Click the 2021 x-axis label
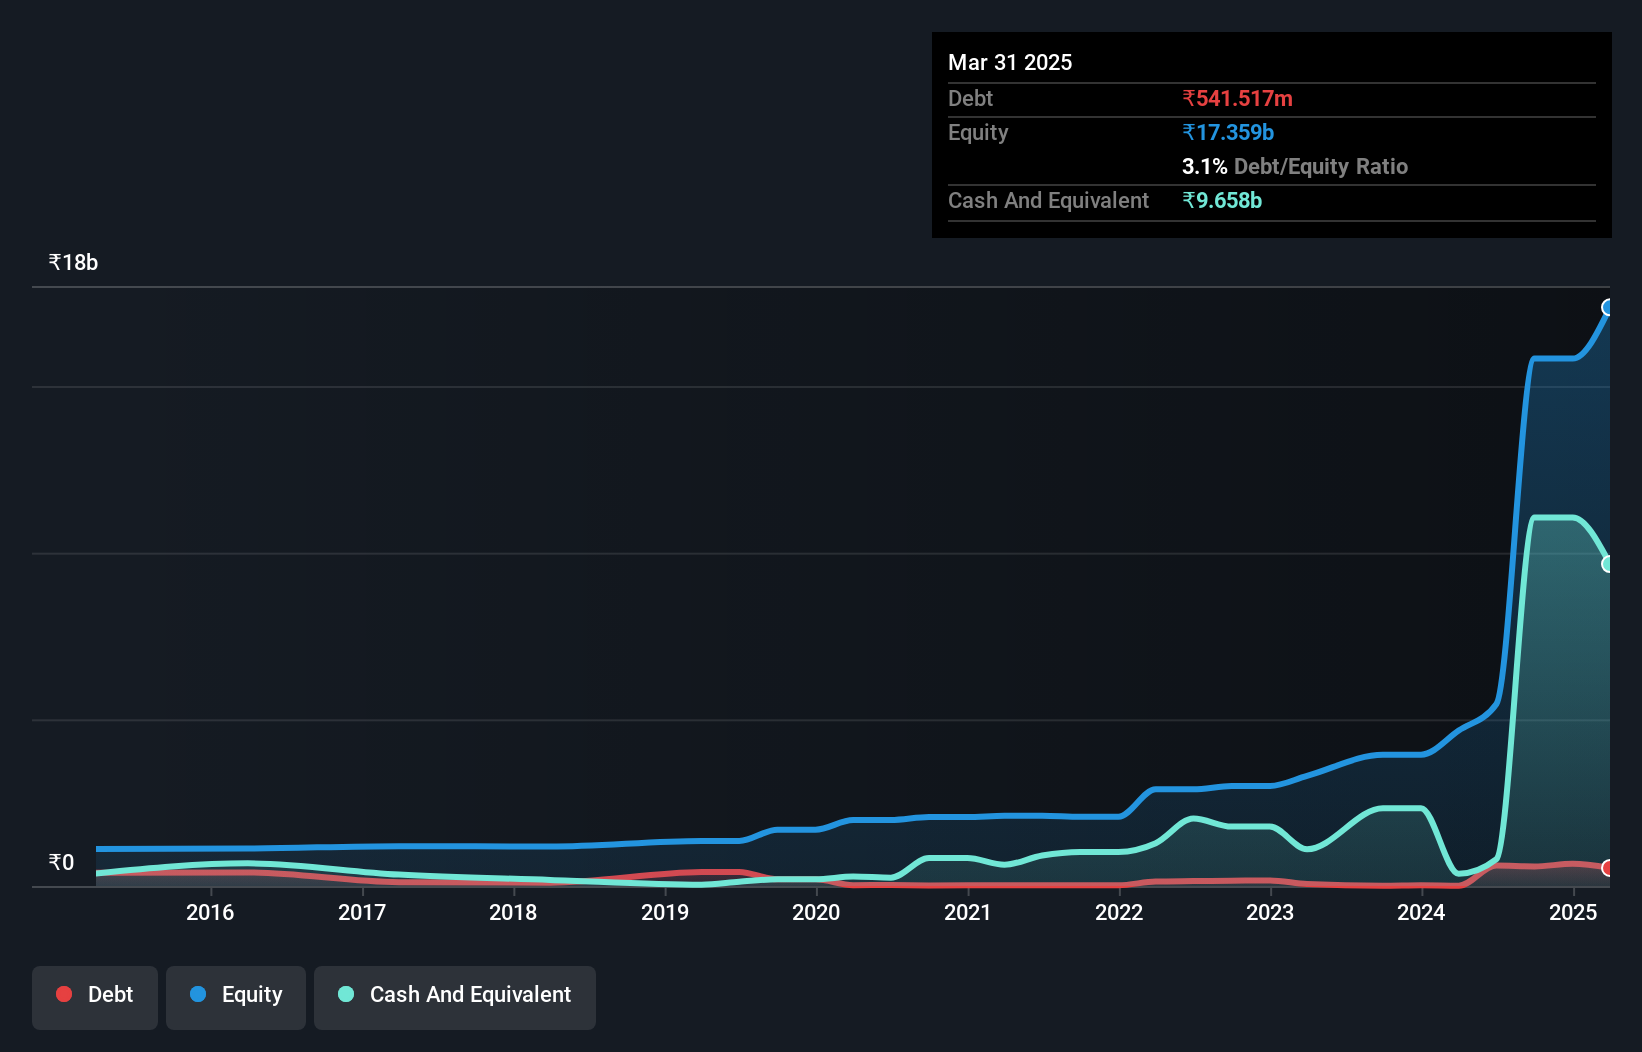This screenshot has height=1052, width=1642. pyautogui.click(x=968, y=912)
